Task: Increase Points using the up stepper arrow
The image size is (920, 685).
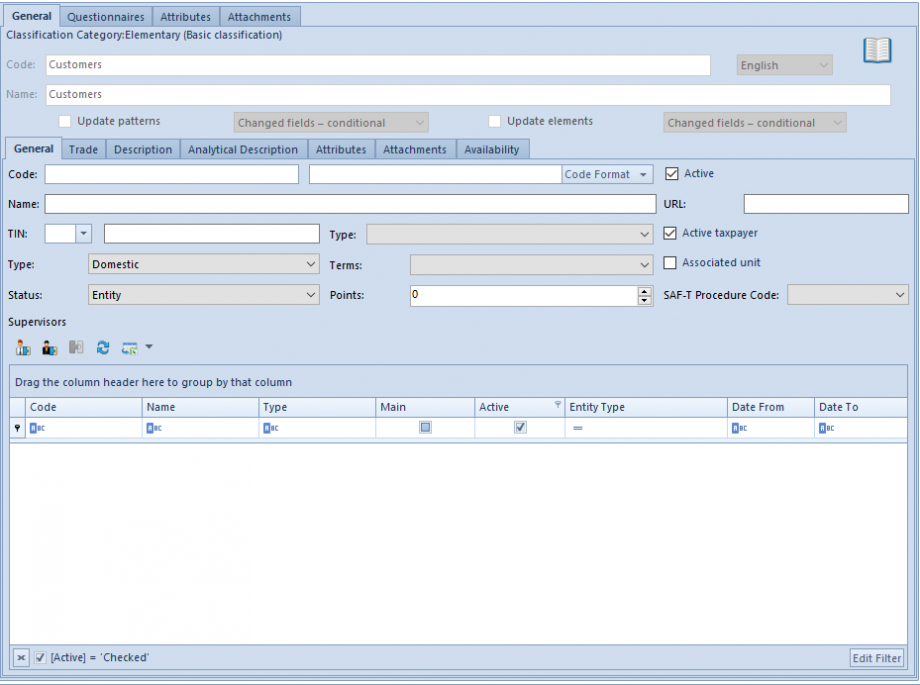Action: coord(644,290)
